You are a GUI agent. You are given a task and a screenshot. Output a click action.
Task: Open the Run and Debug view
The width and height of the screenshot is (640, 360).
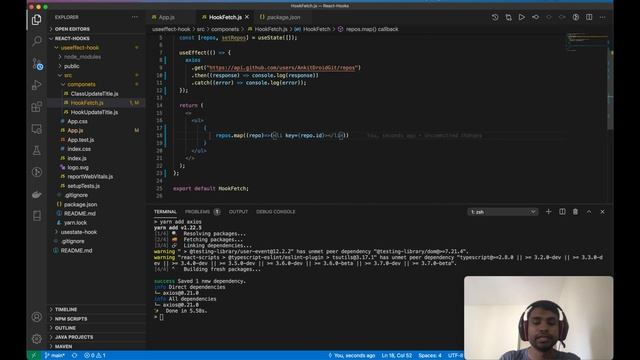37,85
